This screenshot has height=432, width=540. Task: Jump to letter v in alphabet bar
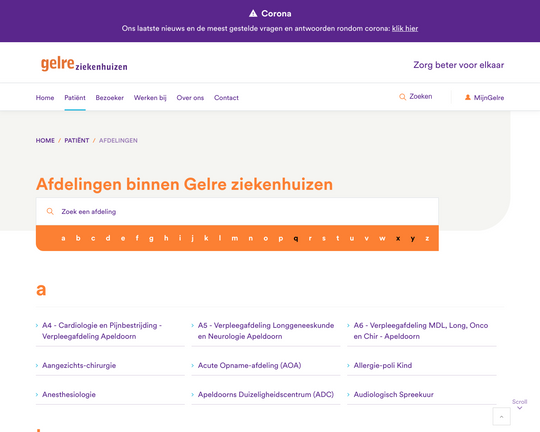(366, 238)
